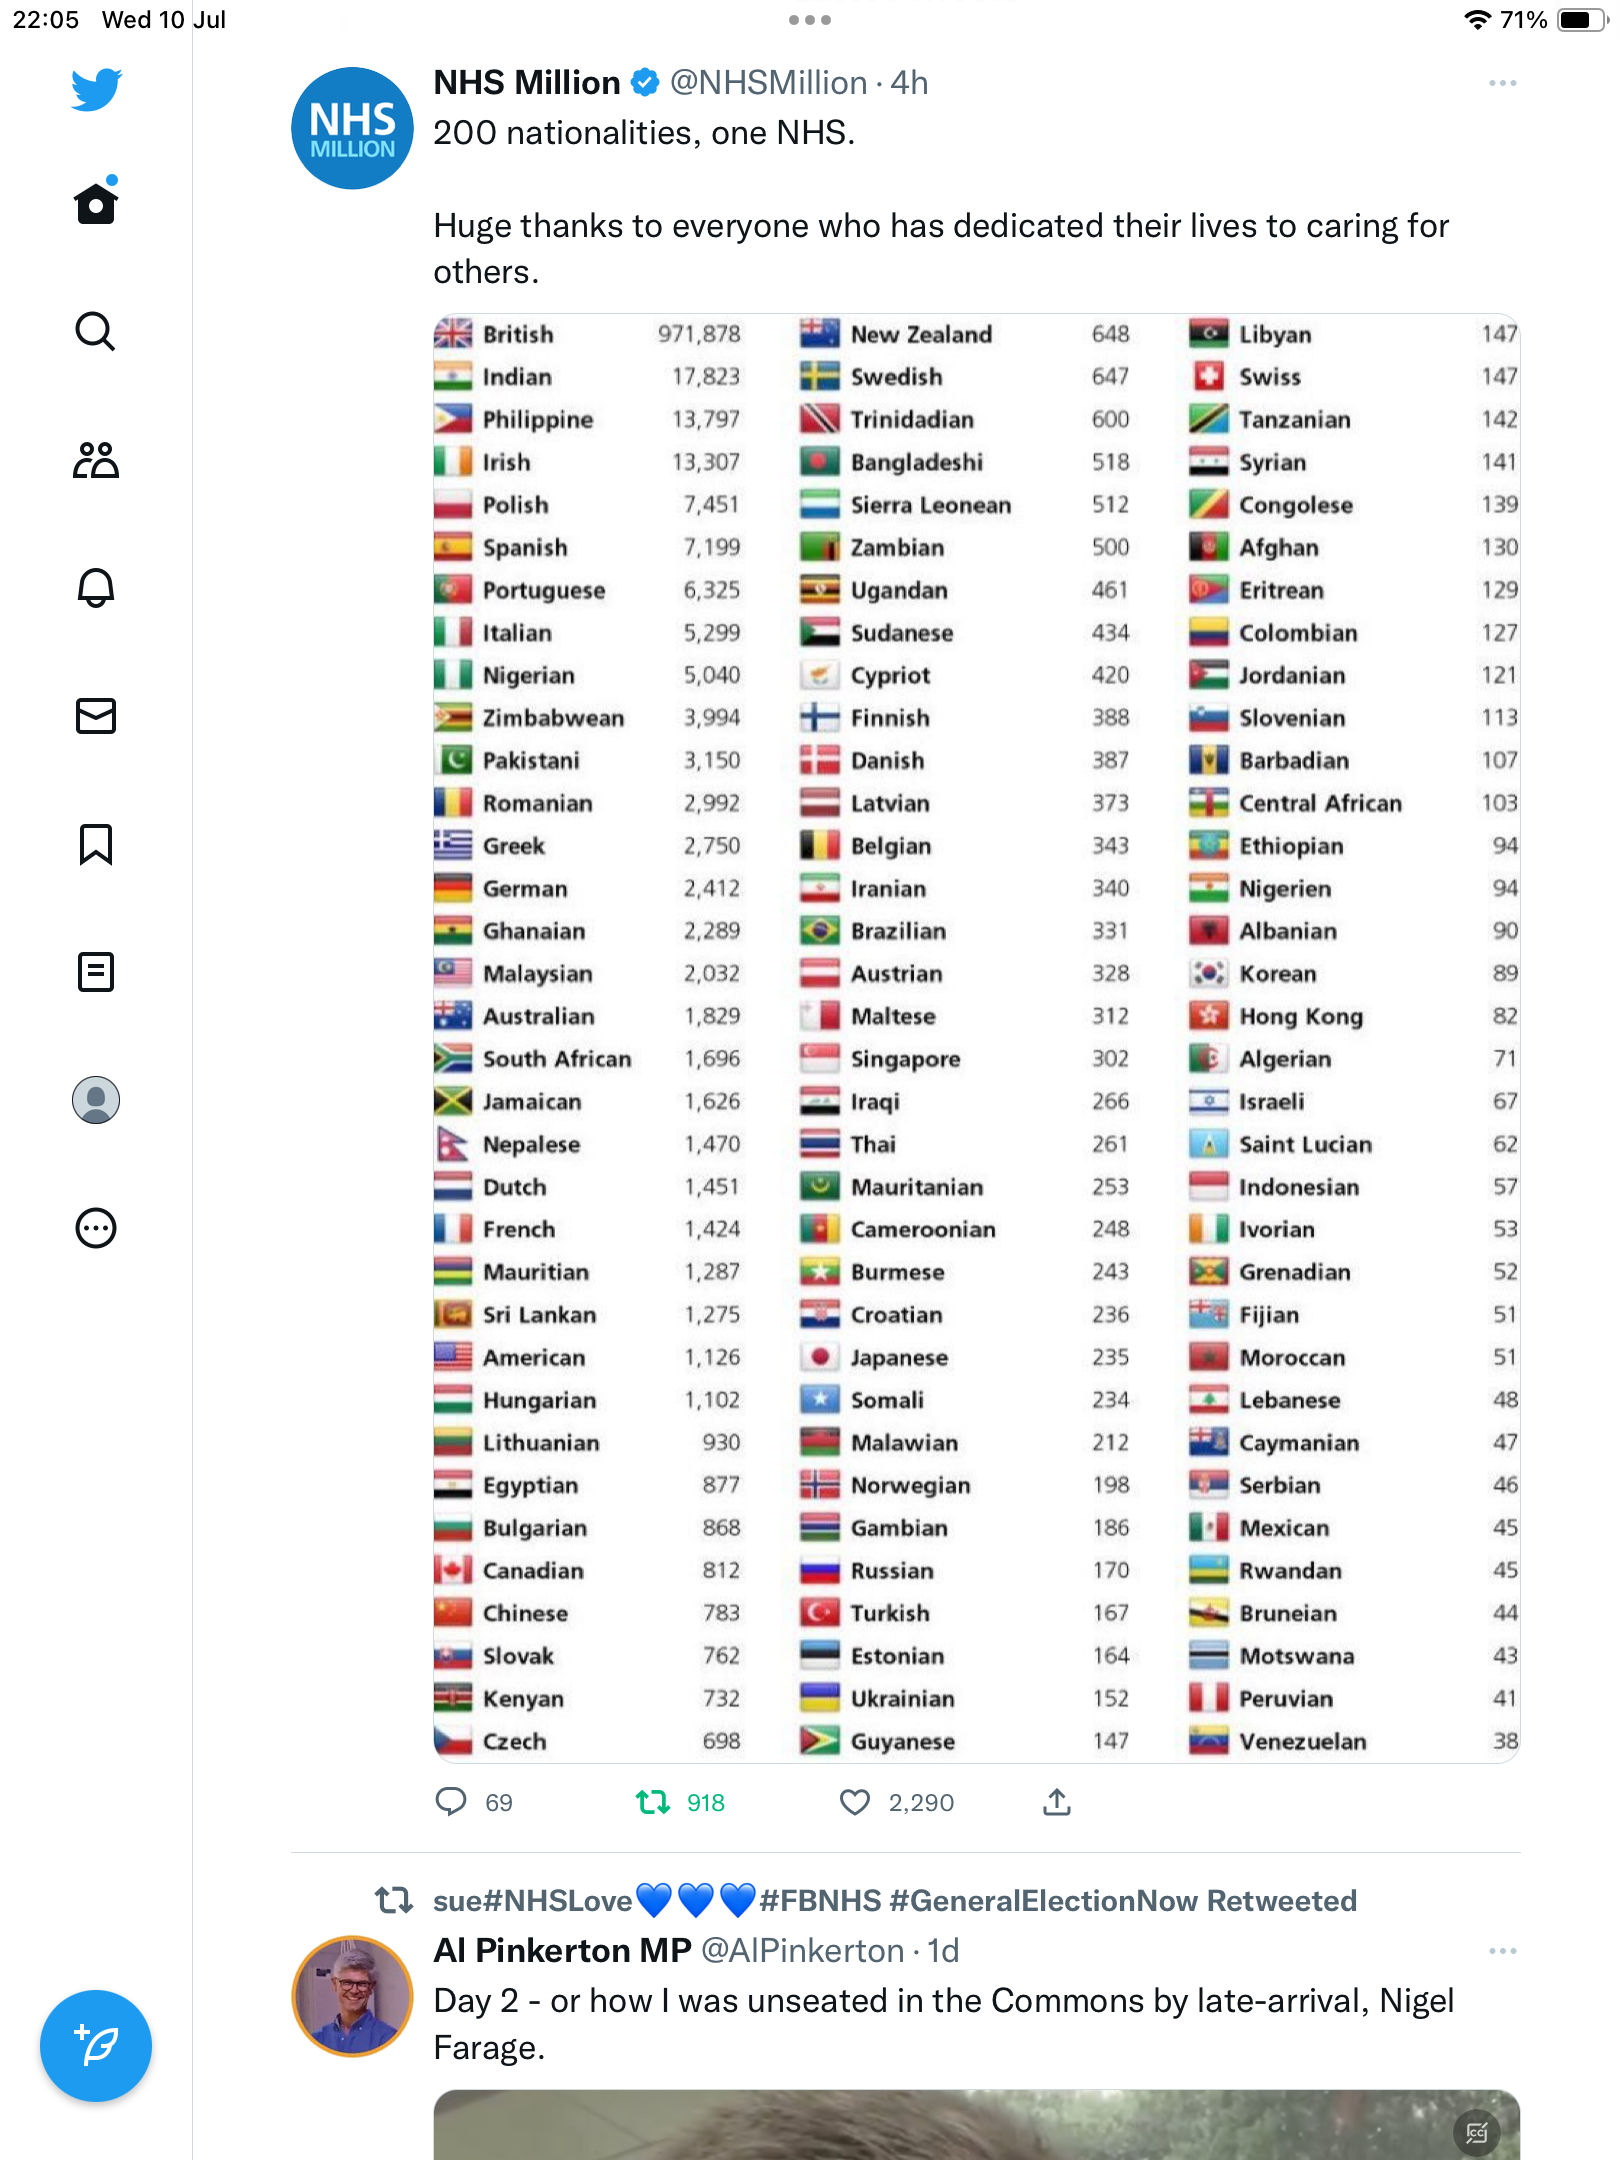Tap the compose new tweet button
The image size is (1620, 2160).
96,2046
